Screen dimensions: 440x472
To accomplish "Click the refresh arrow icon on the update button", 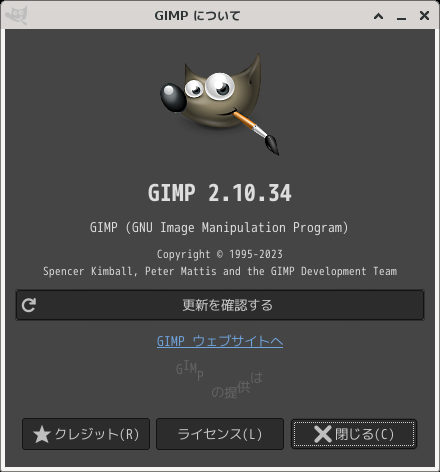I will click(x=29, y=305).
